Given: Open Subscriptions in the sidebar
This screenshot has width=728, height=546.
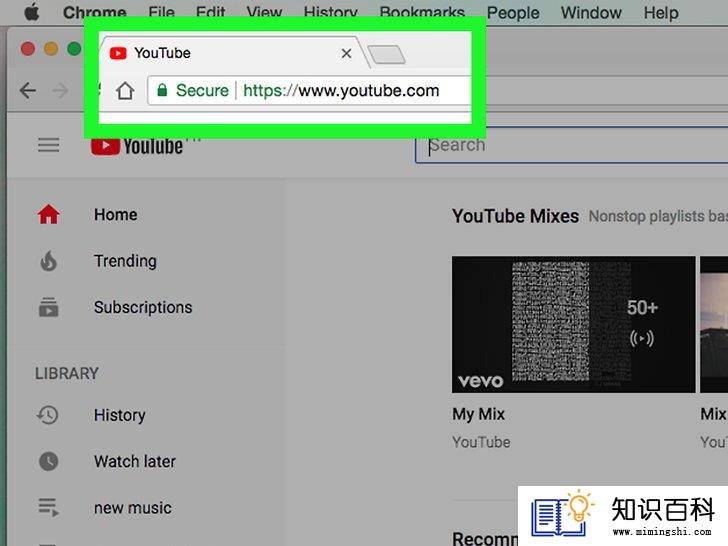Looking at the screenshot, I should point(143,307).
